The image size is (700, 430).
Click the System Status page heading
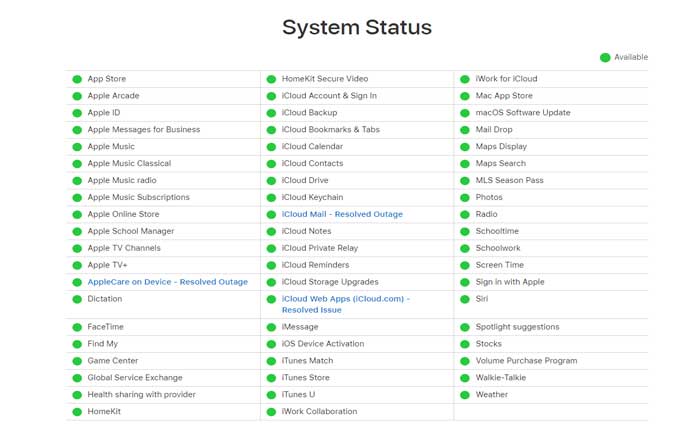click(357, 26)
